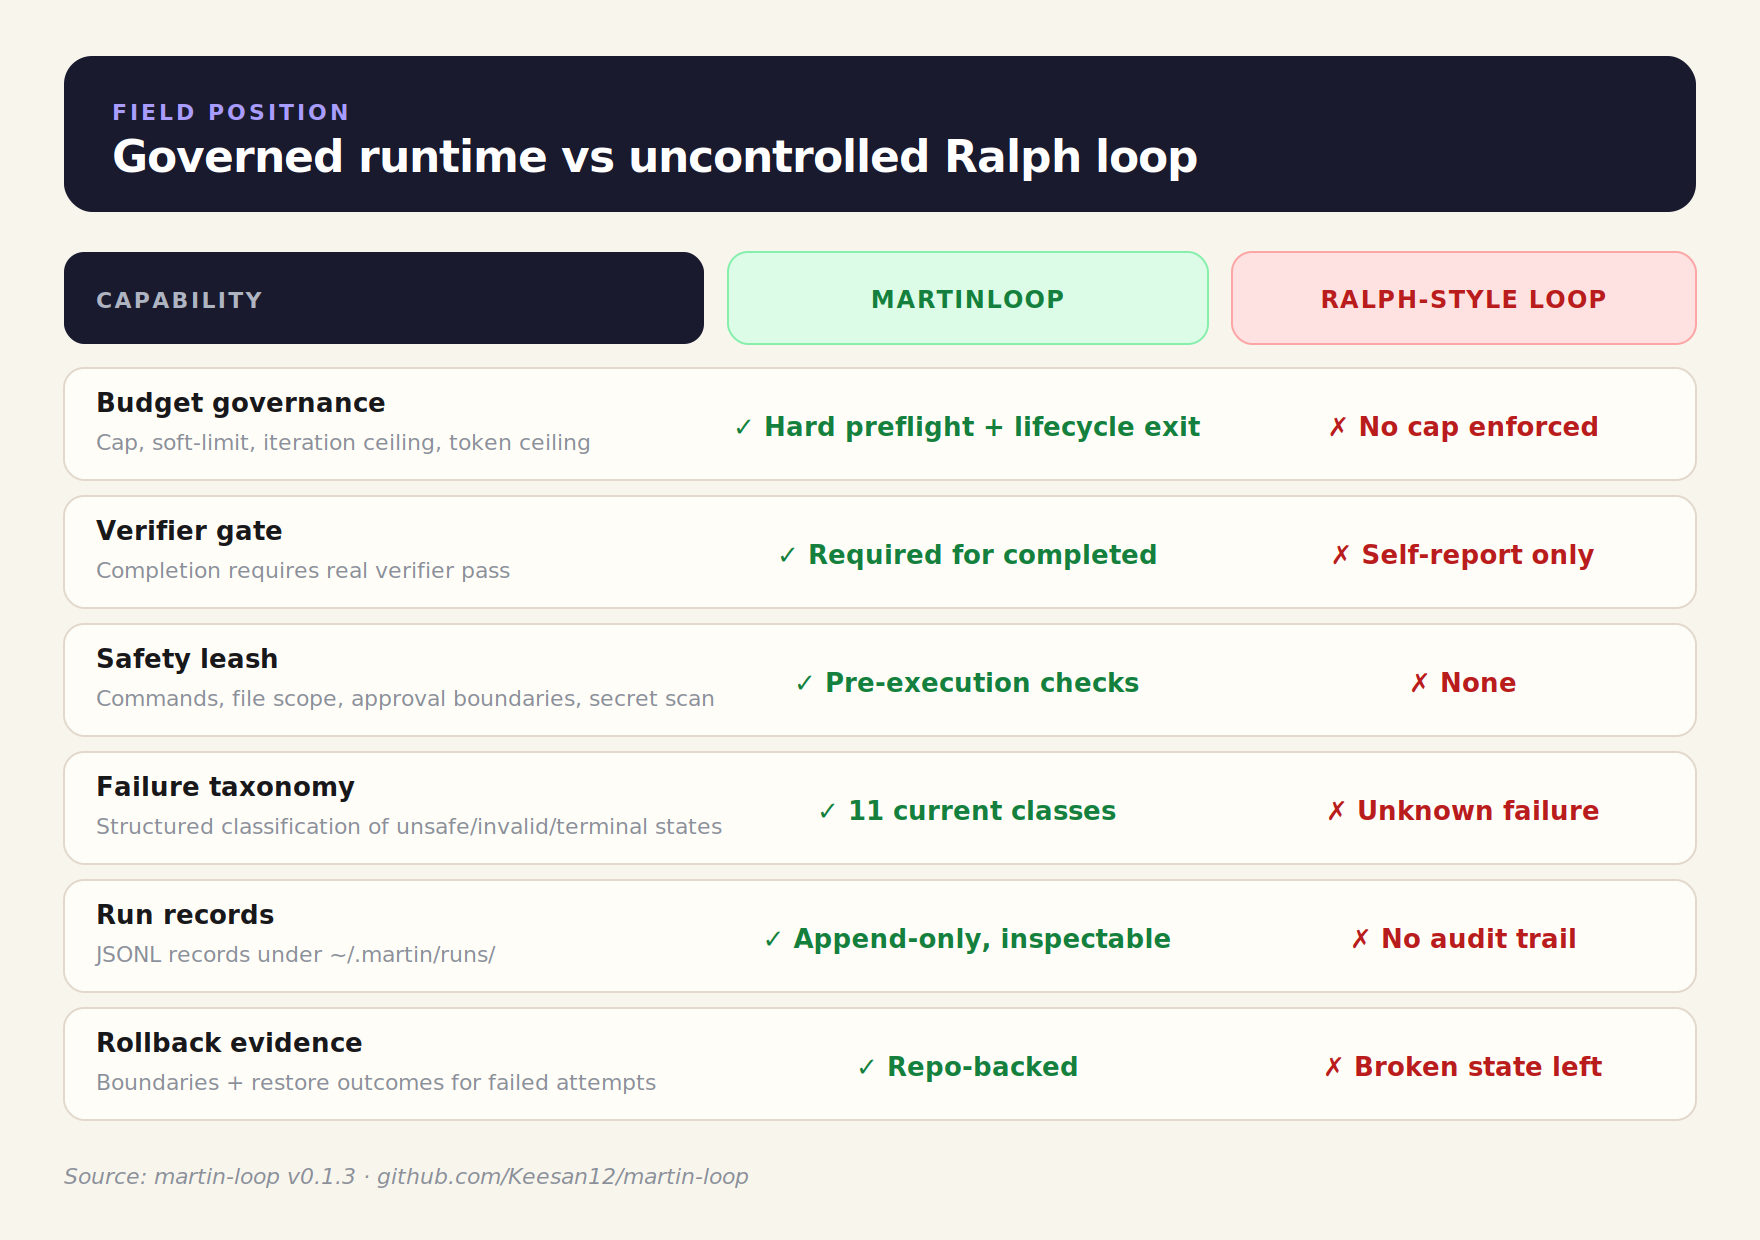Click 'Repo-backed' cell
This screenshot has height=1240, width=1760.
point(967,1067)
